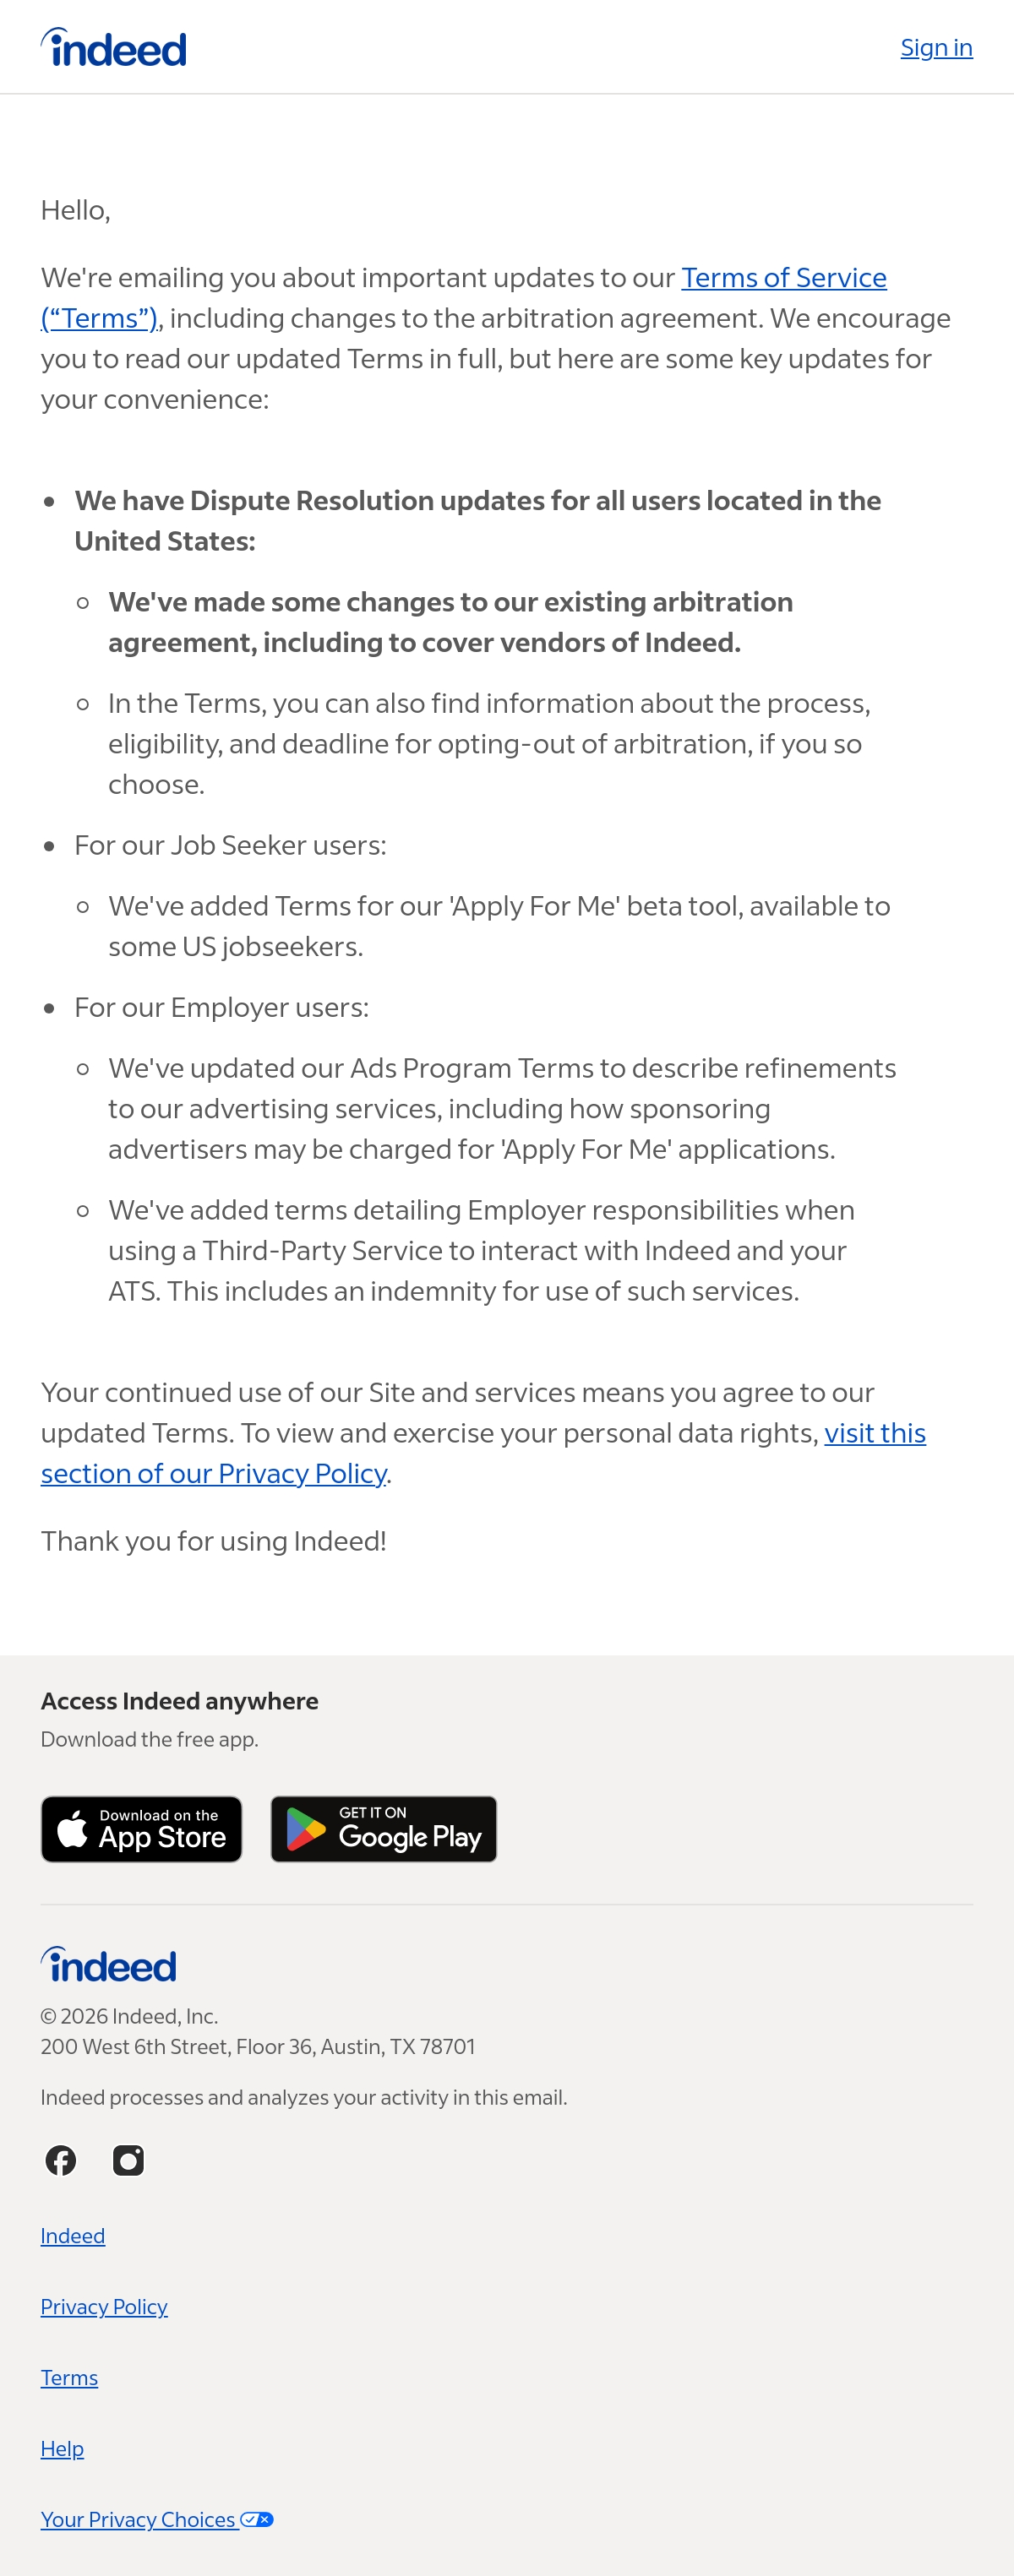Viewport: 1014px width, 2576px height.
Task: Open Indeed's Instagram page icon
Action: pos(128,2160)
